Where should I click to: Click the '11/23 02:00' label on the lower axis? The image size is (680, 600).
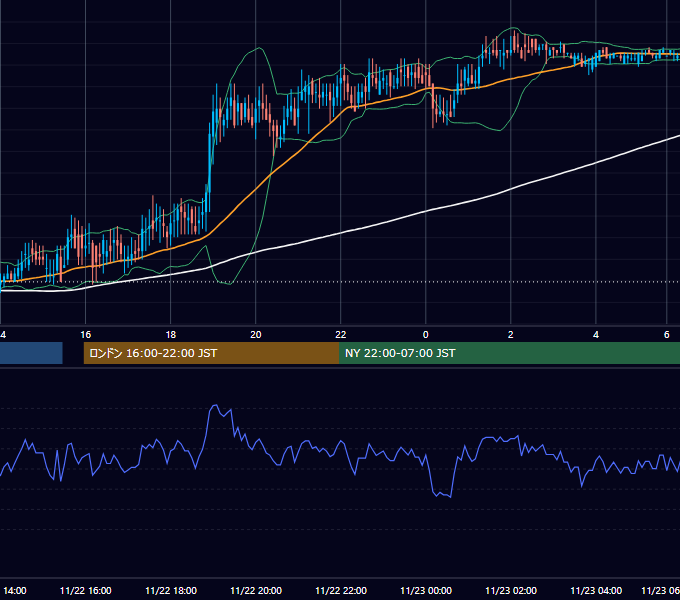(x=511, y=591)
